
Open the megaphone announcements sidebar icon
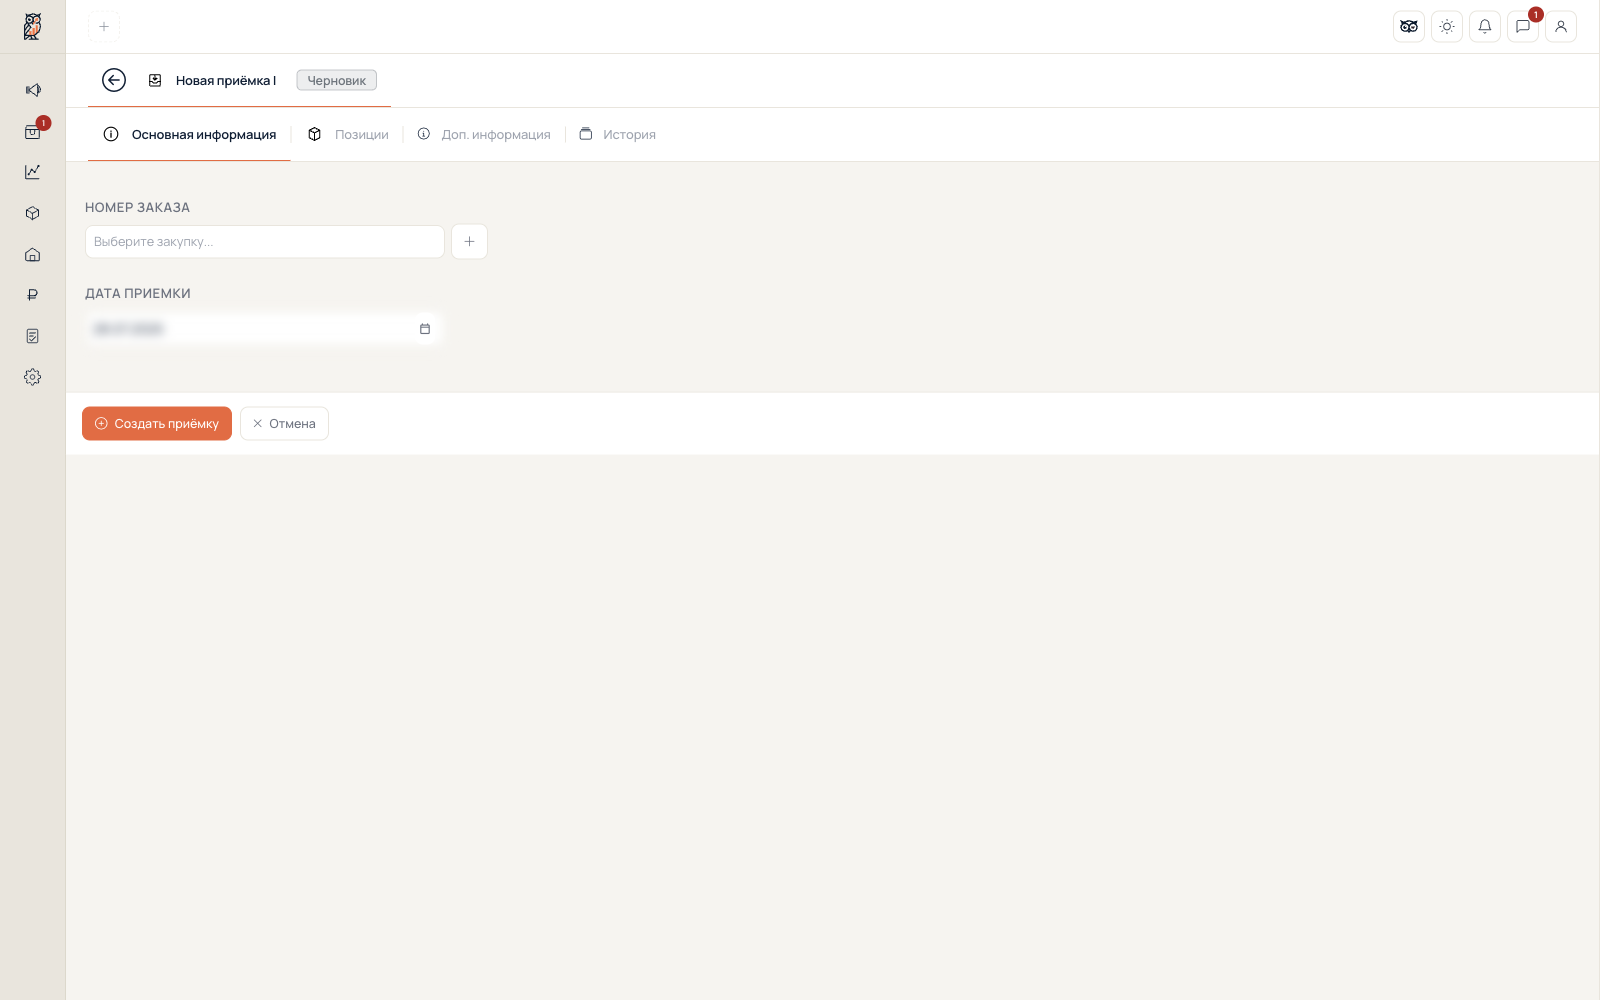(x=33, y=90)
